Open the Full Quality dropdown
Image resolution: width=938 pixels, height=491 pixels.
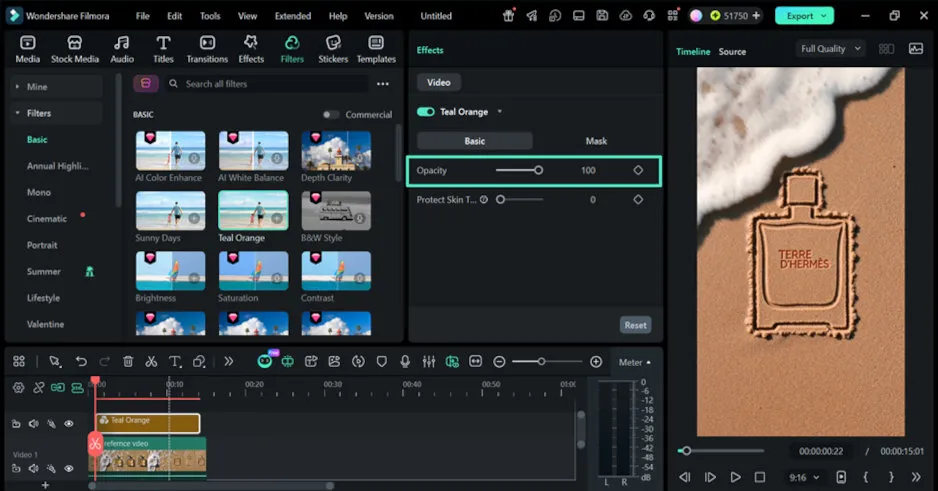pyautogui.click(x=831, y=49)
